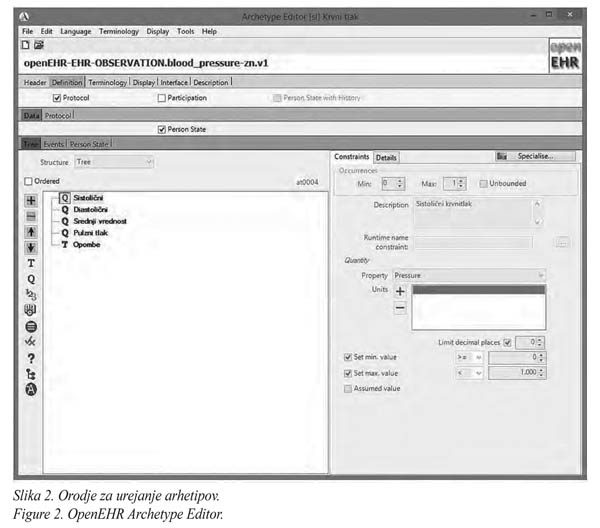Enable the Assumed value checkbox
The image size is (600, 528).
(348, 389)
